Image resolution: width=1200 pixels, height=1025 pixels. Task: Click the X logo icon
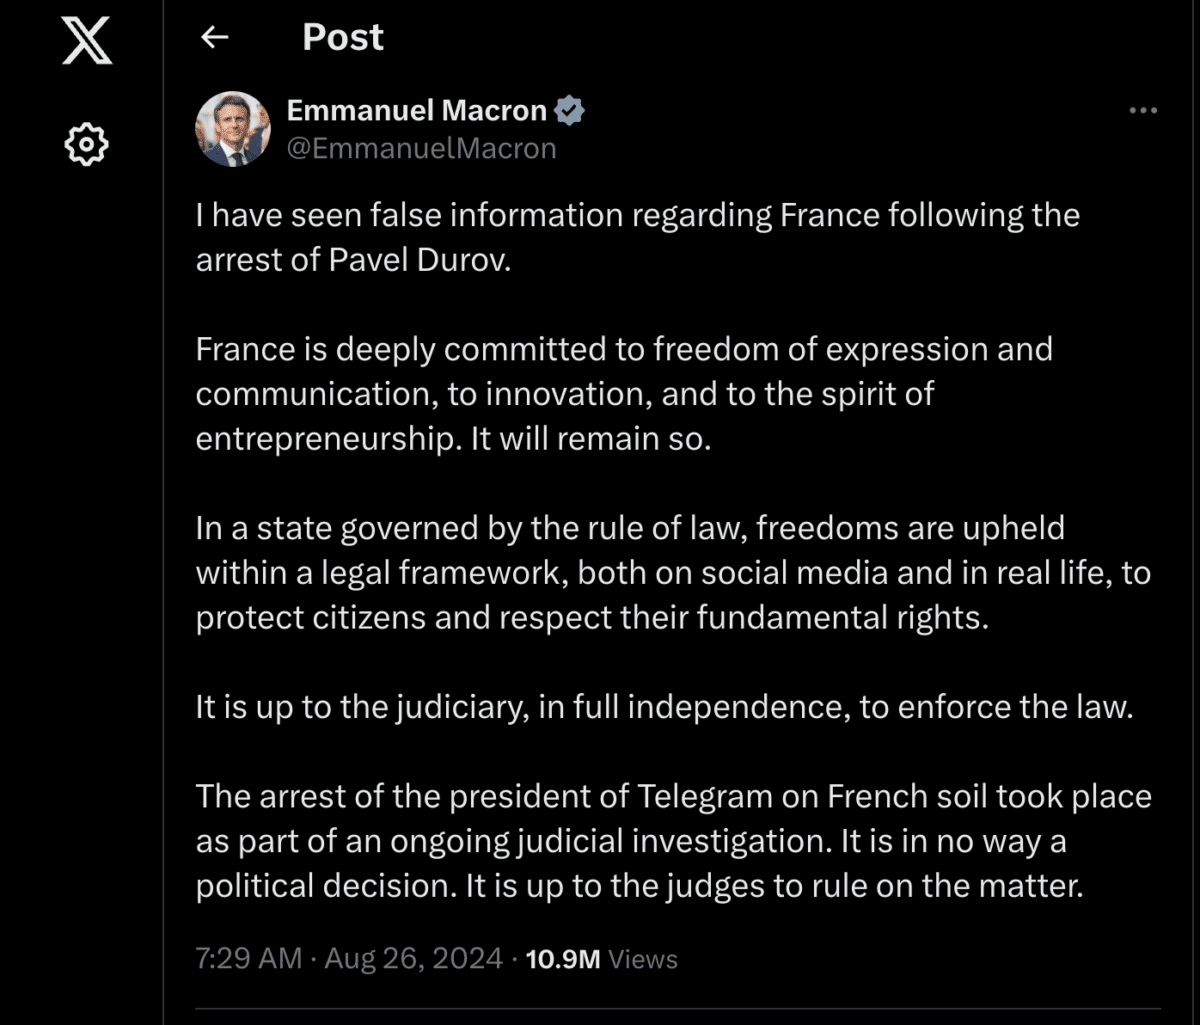coord(87,39)
